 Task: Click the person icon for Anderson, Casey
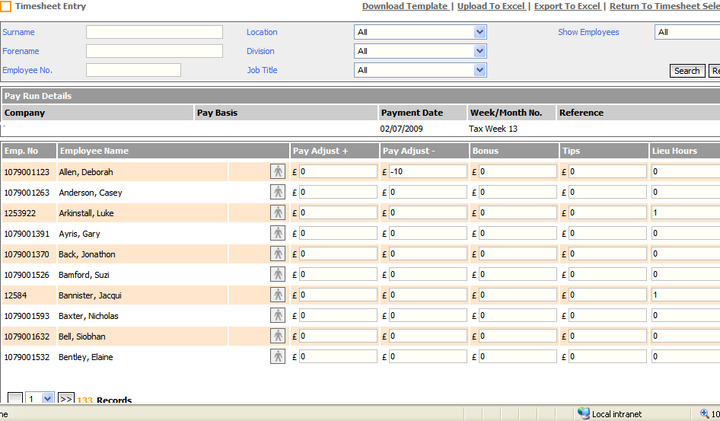[278, 192]
